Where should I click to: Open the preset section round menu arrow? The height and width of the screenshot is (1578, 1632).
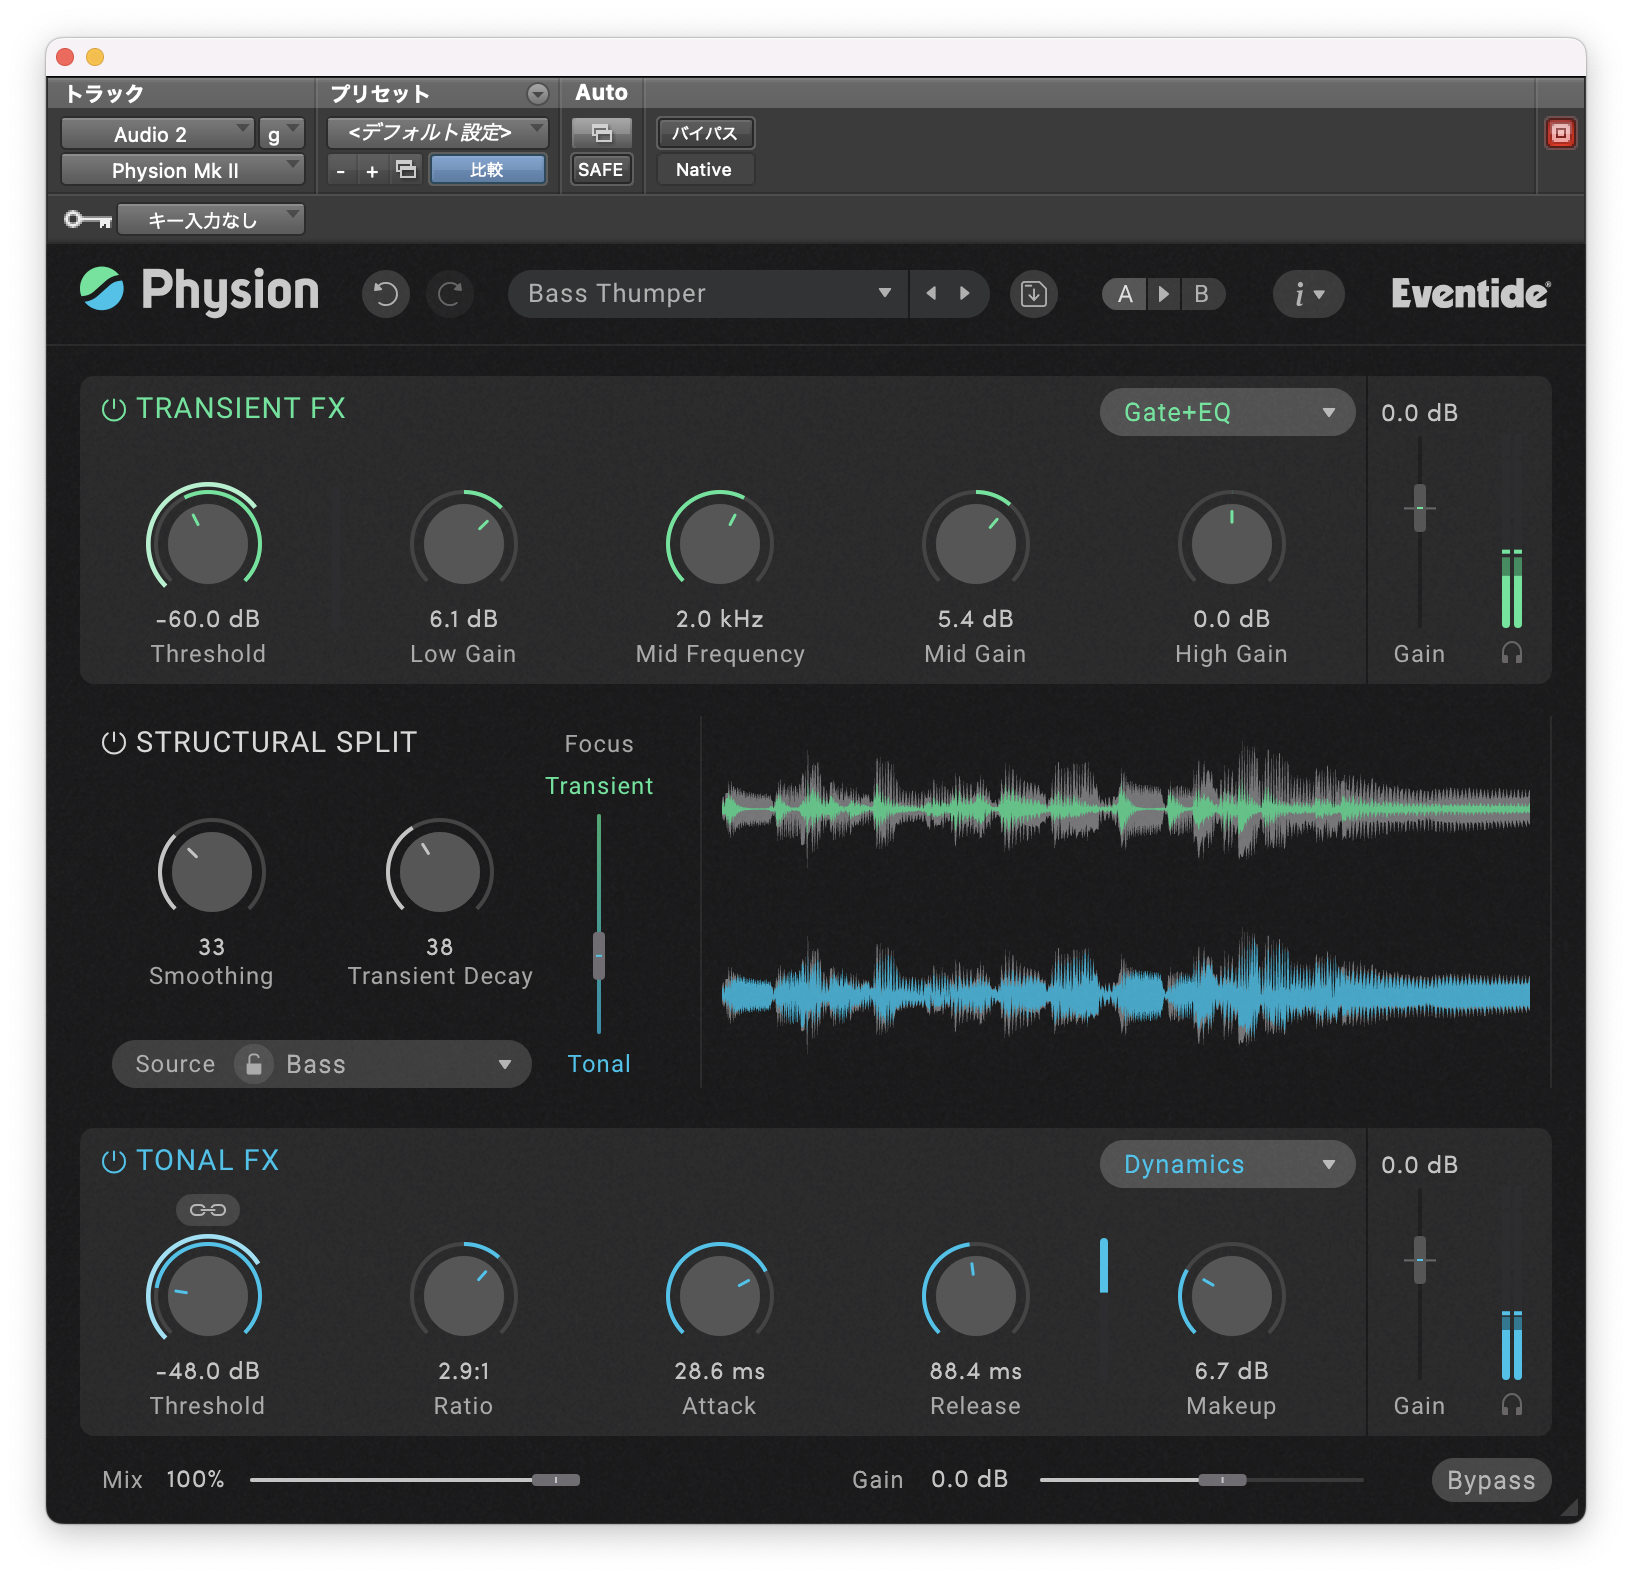pos(538,94)
